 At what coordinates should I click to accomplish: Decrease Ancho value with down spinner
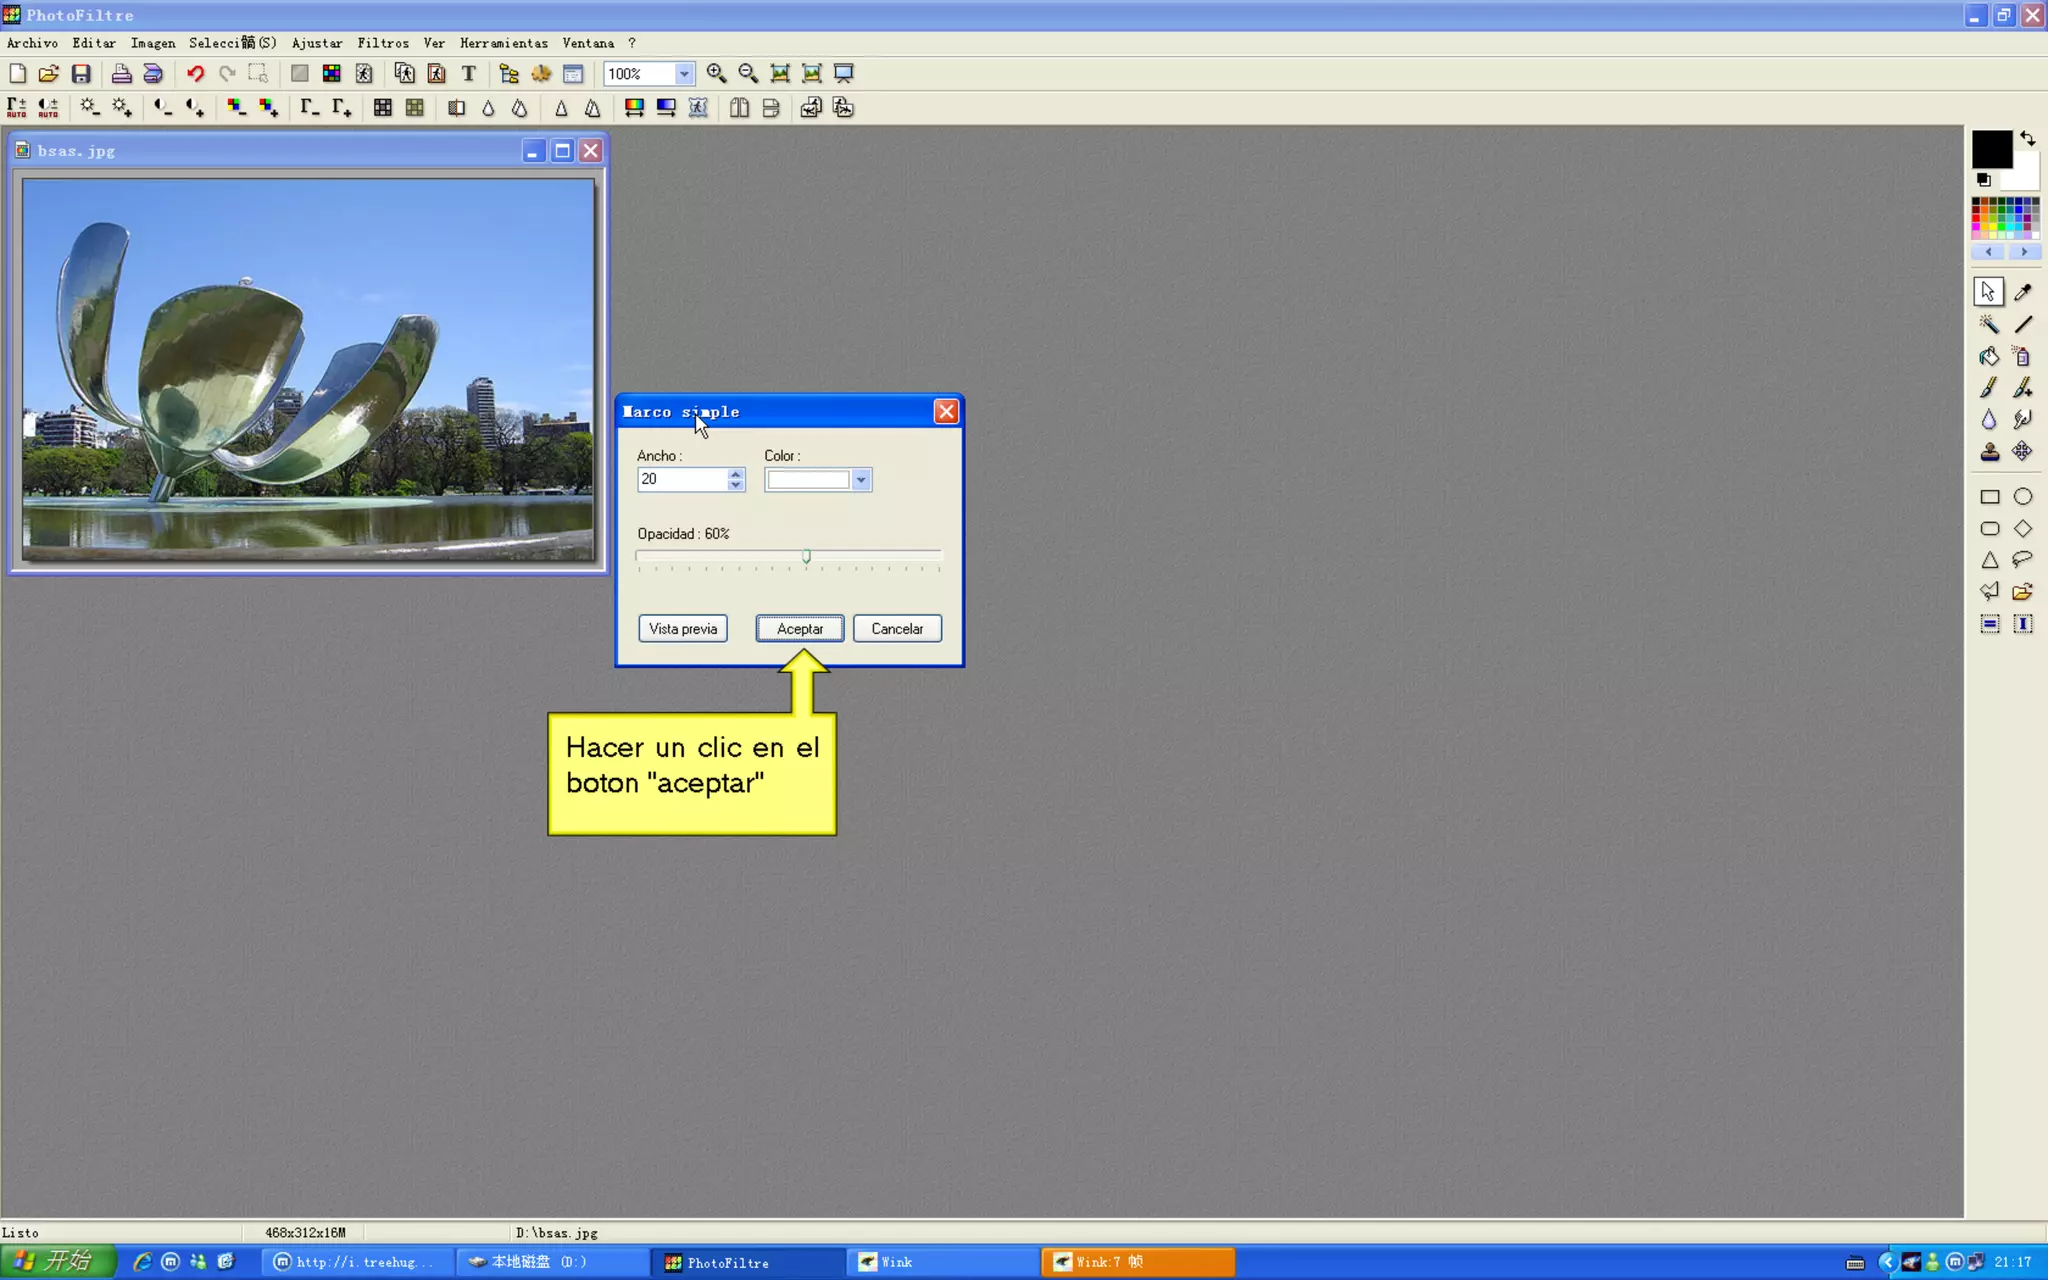point(736,486)
